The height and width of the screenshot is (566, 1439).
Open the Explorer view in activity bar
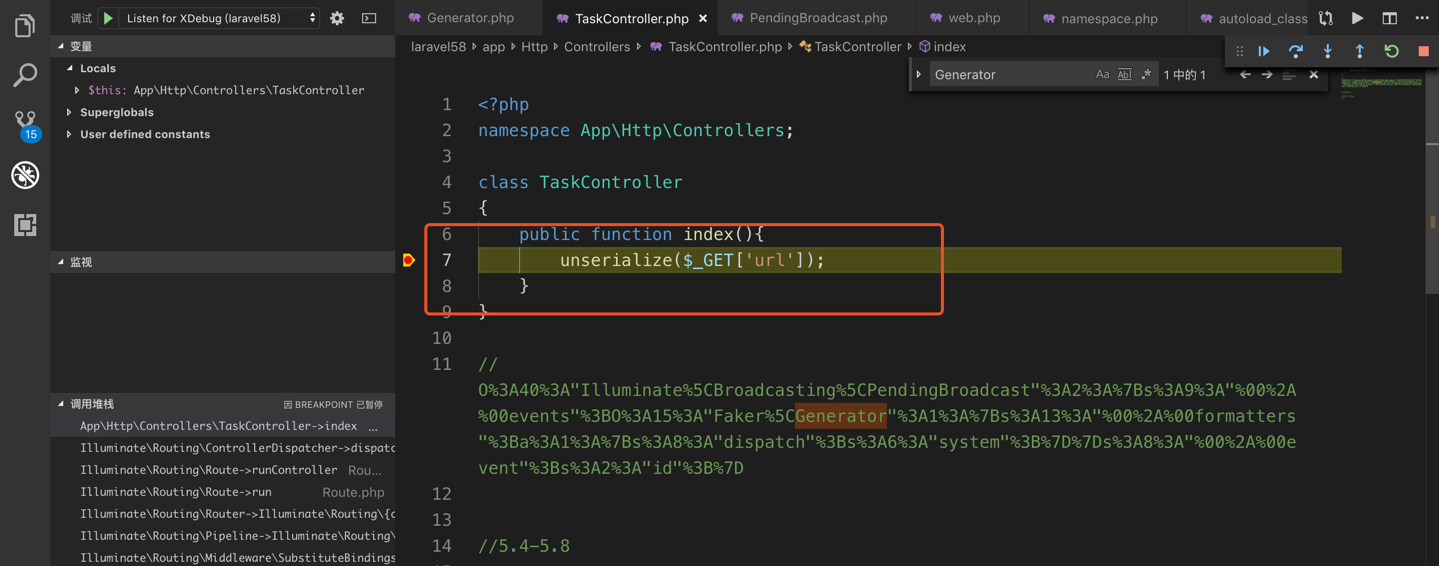point(25,25)
